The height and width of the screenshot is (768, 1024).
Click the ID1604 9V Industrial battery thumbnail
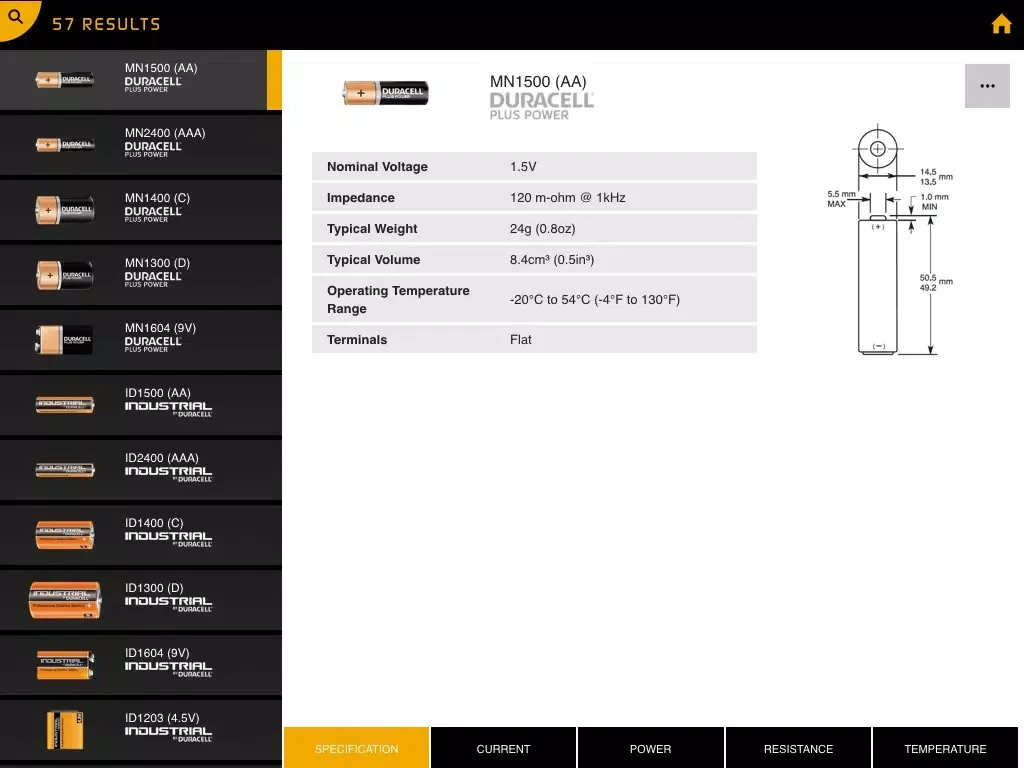point(65,665)
